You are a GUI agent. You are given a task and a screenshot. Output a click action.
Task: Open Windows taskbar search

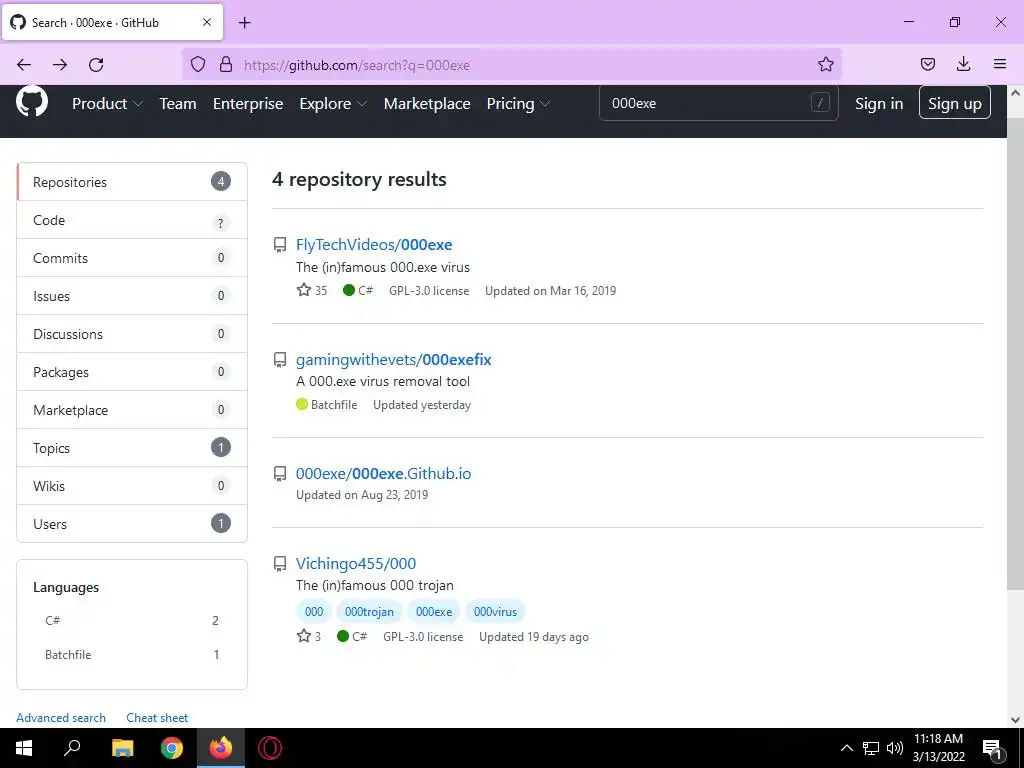pyautogui.click(x=72, y=748)
